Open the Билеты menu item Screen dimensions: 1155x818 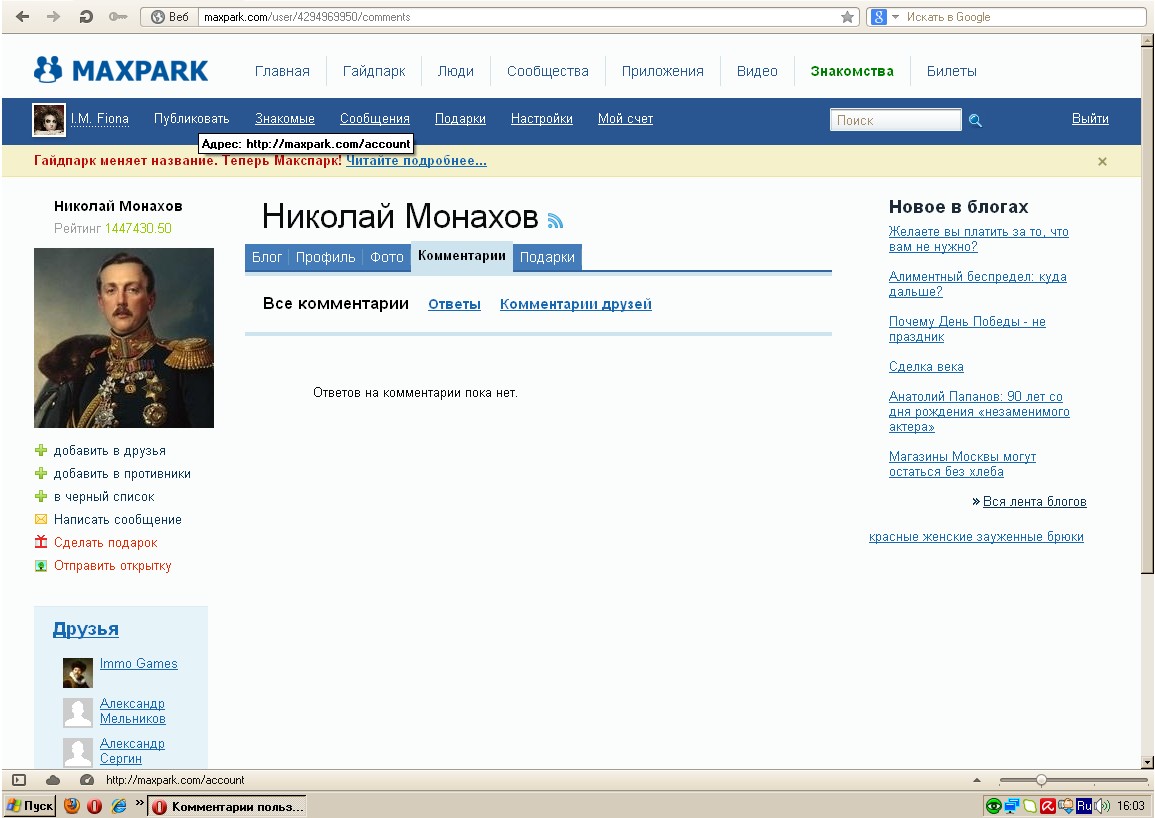(951, 71)
